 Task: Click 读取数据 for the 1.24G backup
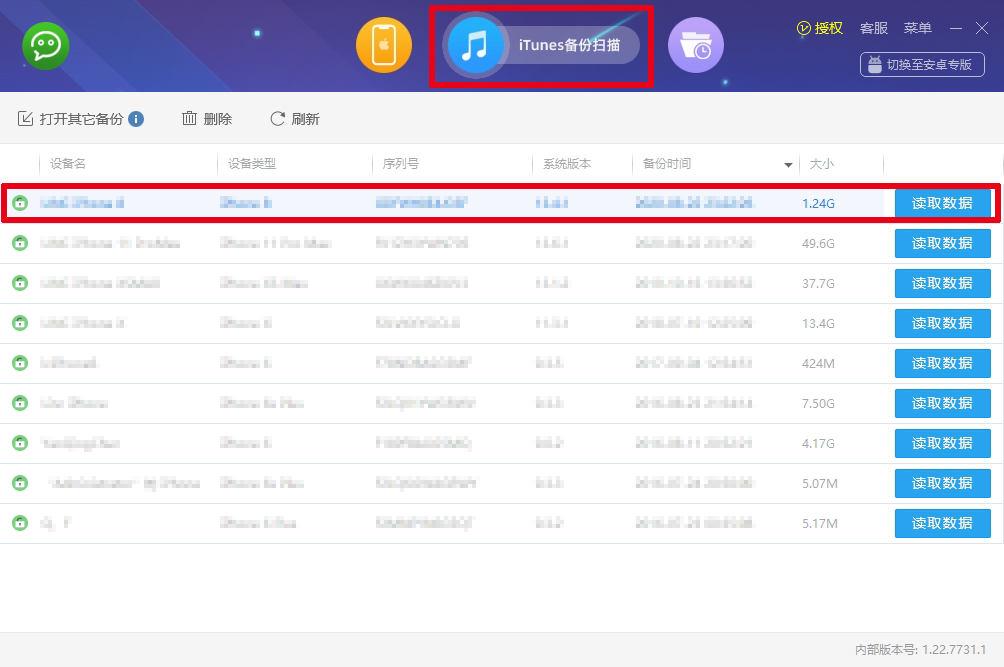[x=942, y=203]
